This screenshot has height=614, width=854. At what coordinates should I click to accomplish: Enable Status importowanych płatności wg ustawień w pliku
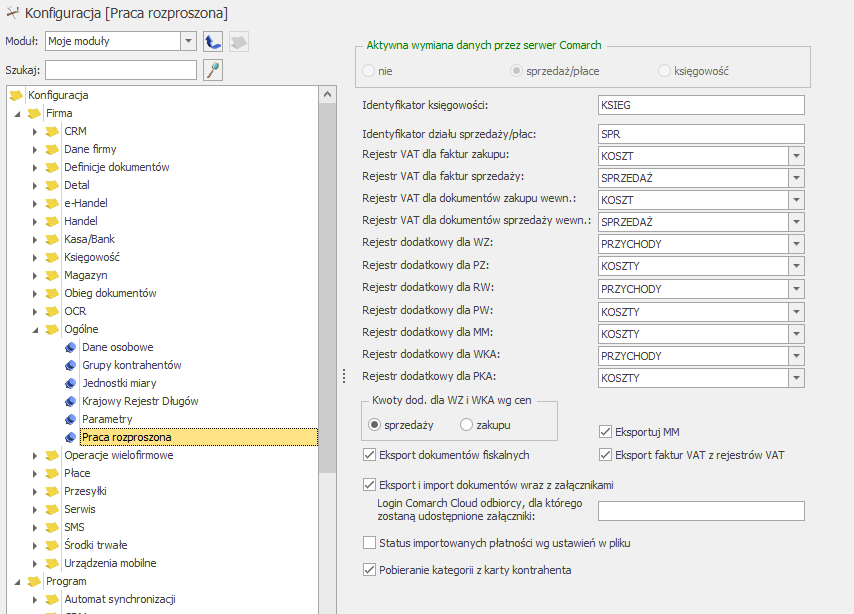point(370,543)
